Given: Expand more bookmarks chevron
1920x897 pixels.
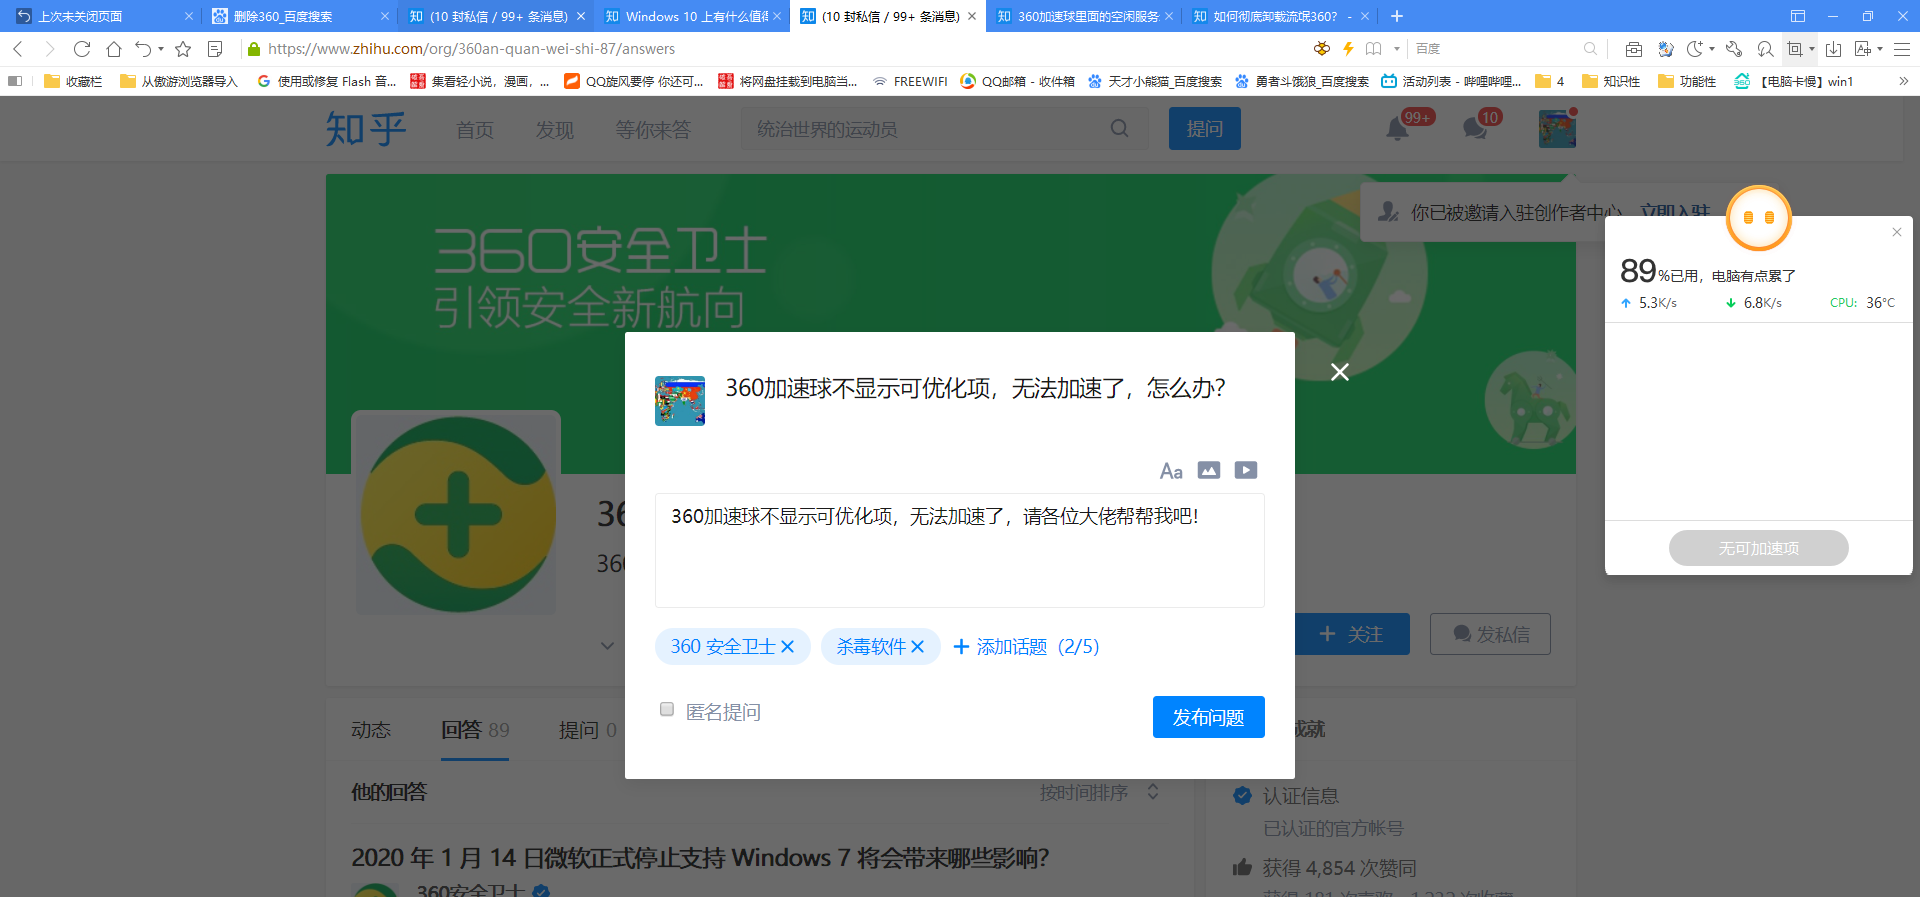Looking at the screenshot, I should point(1903,81).
